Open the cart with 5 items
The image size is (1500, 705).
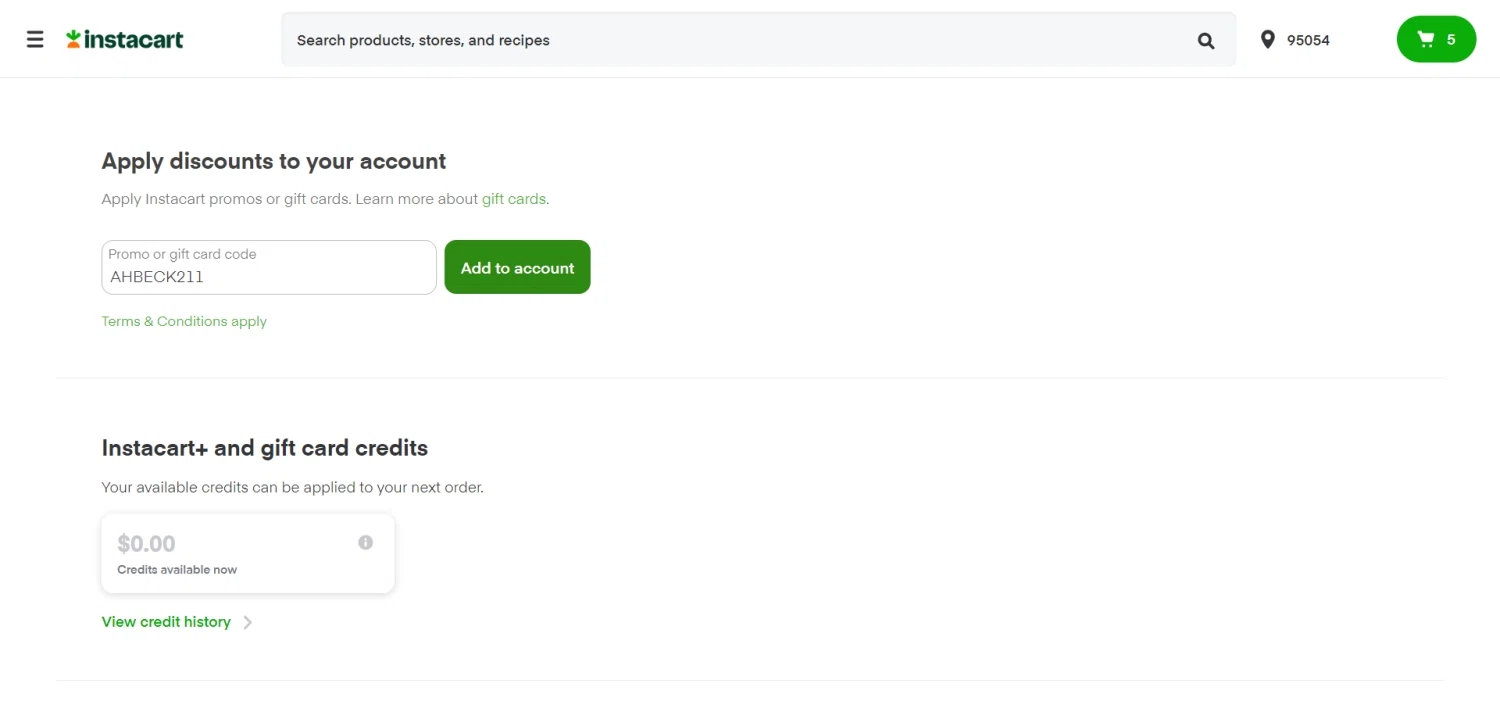click(1436, 40)
